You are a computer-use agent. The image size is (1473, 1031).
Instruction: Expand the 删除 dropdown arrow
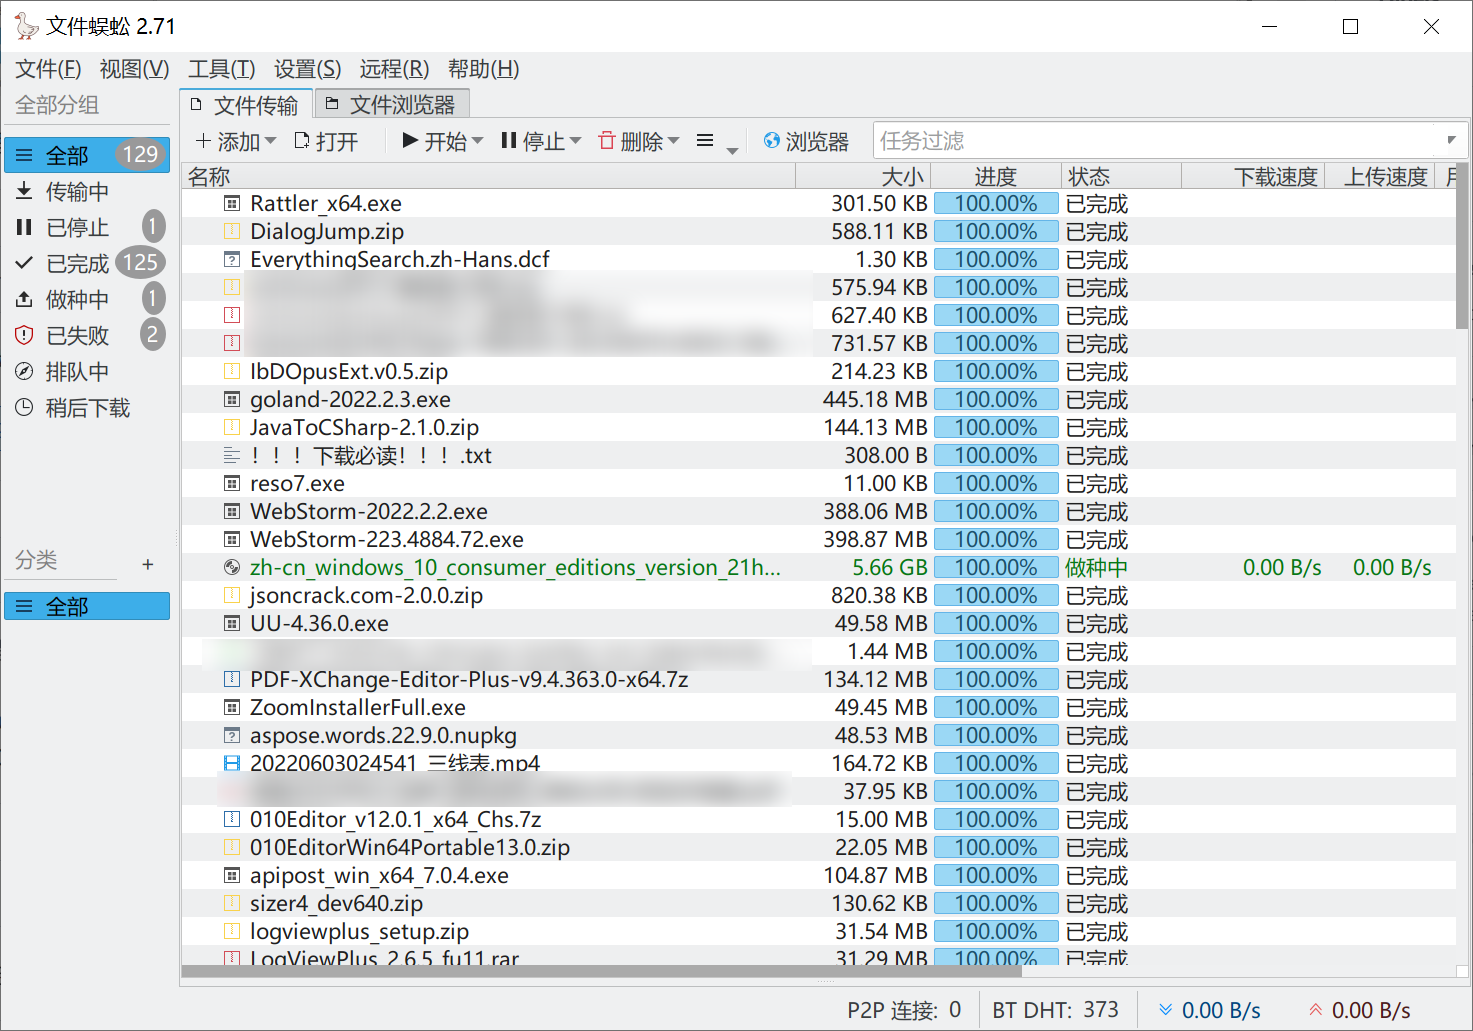coord(674,141)
